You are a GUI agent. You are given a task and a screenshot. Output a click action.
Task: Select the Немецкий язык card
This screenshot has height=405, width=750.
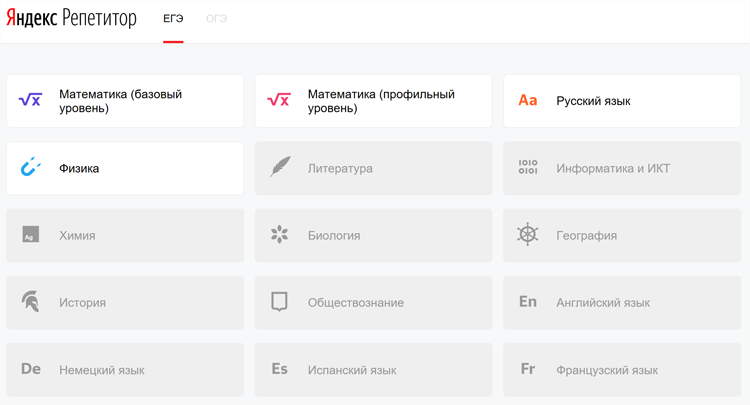click(125, 369)
